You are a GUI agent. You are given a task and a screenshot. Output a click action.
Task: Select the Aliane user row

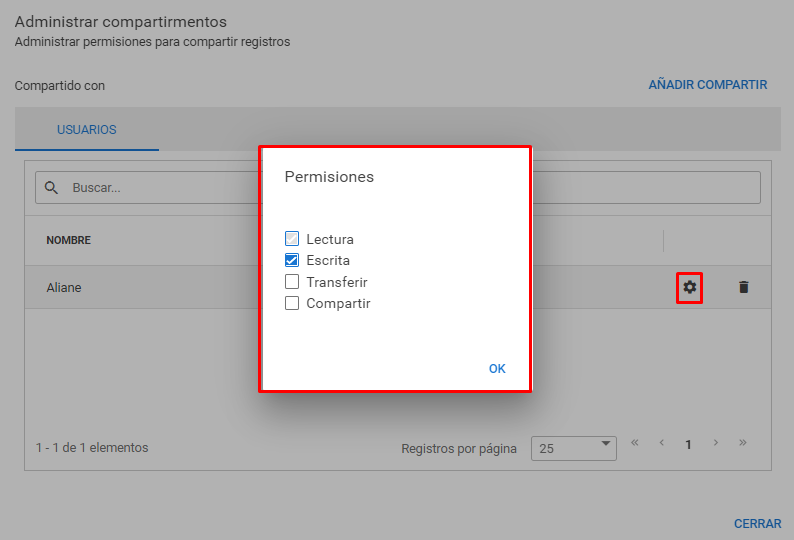click(398, 287)
